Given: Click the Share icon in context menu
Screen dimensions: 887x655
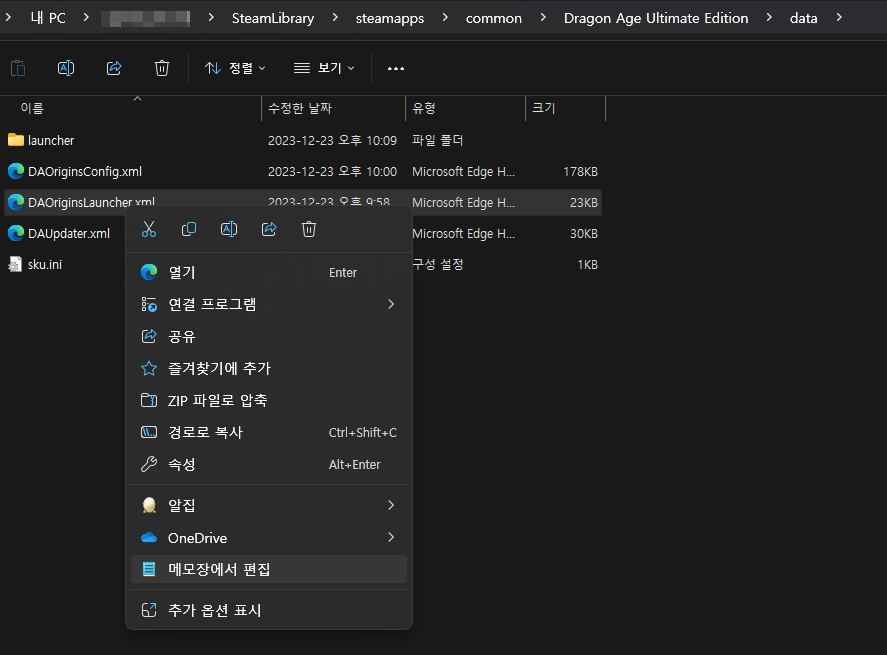Looking at the screenshot, I should [269, 229].
